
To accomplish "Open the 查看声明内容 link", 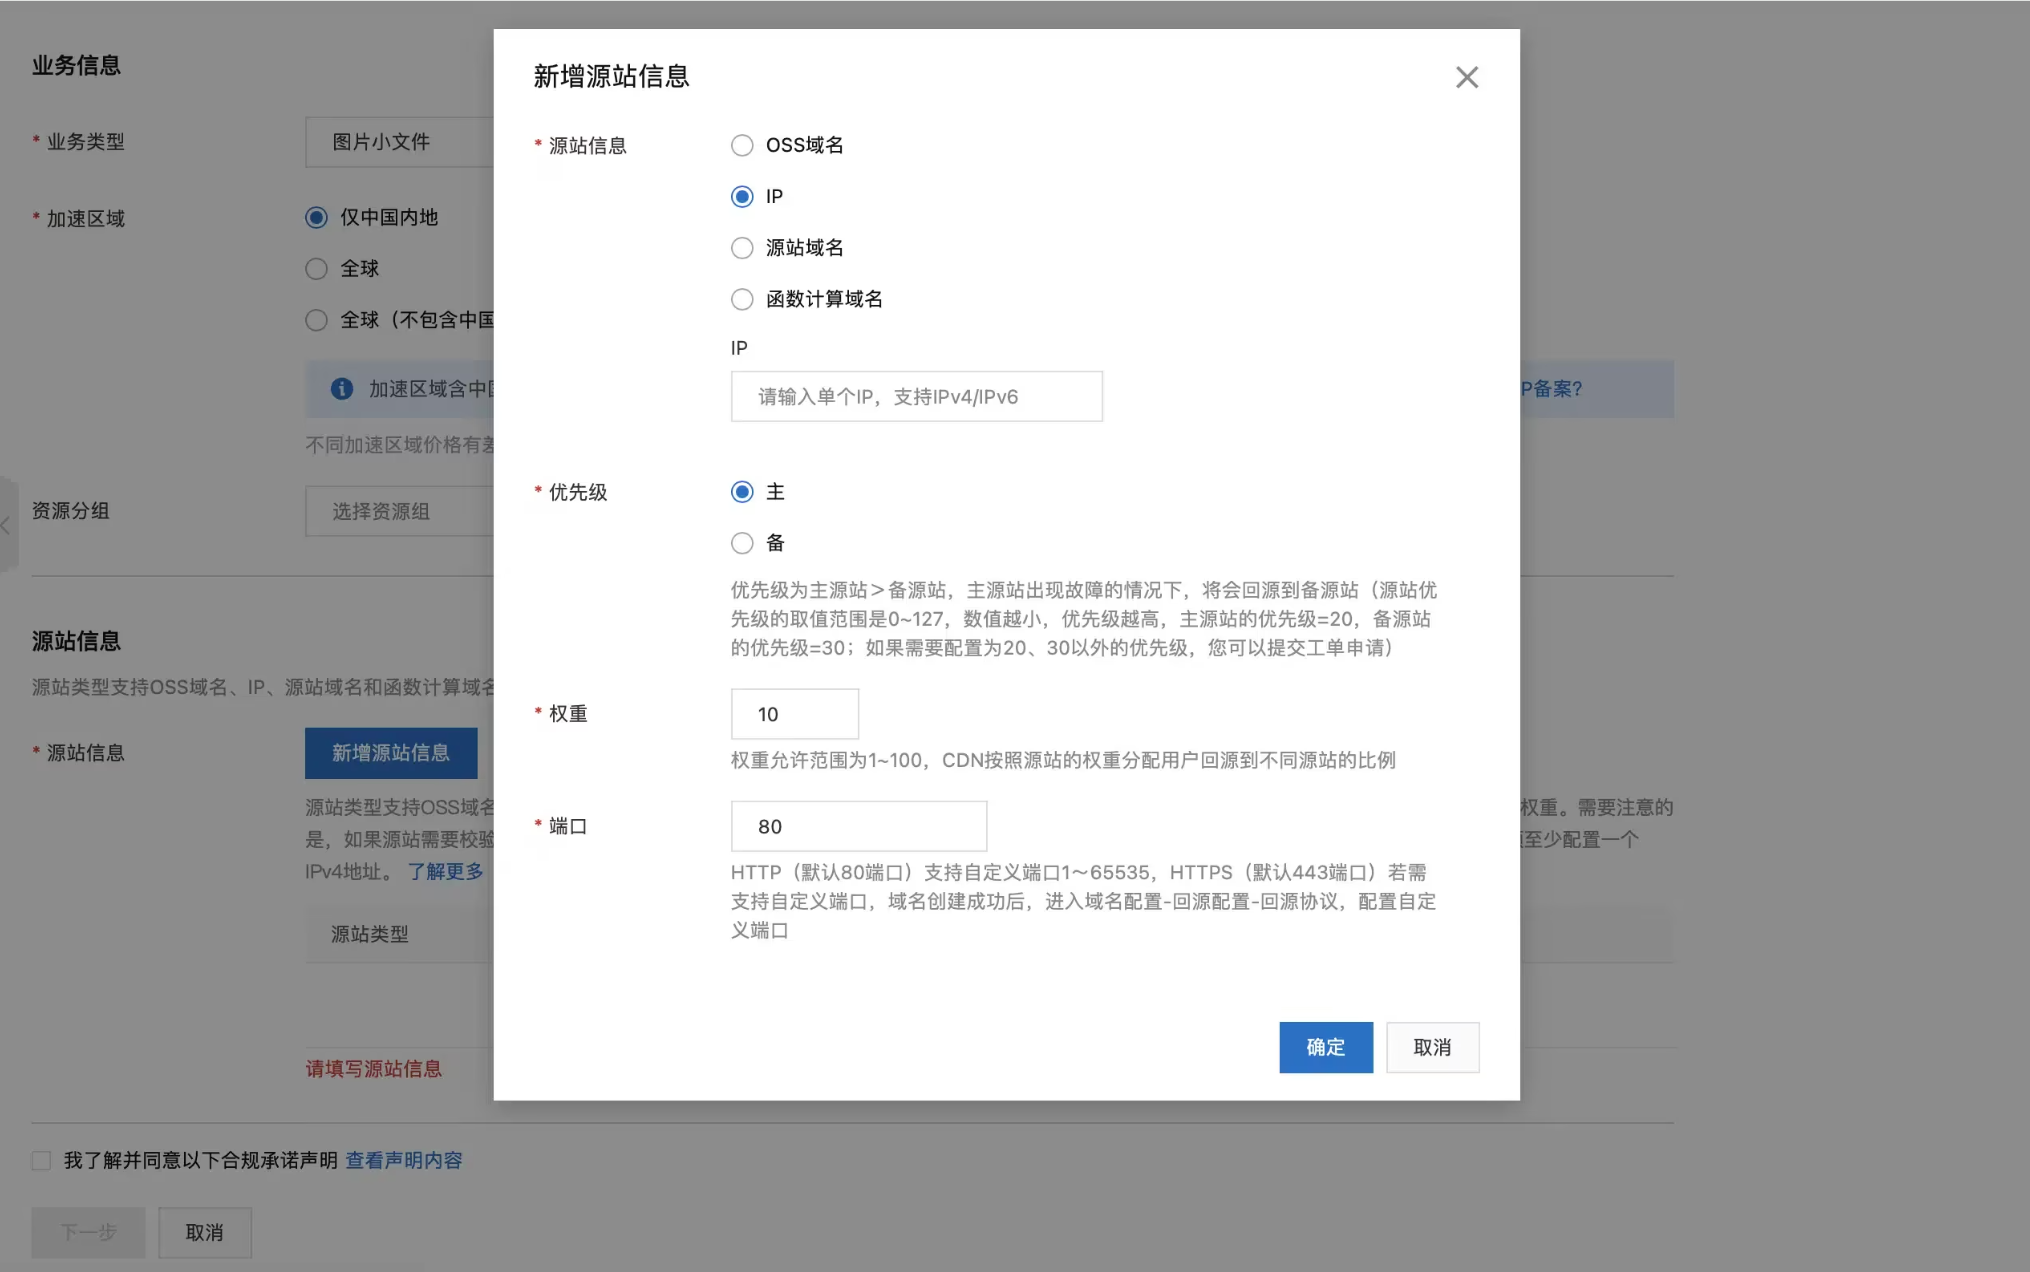I will pos(403,1160).
